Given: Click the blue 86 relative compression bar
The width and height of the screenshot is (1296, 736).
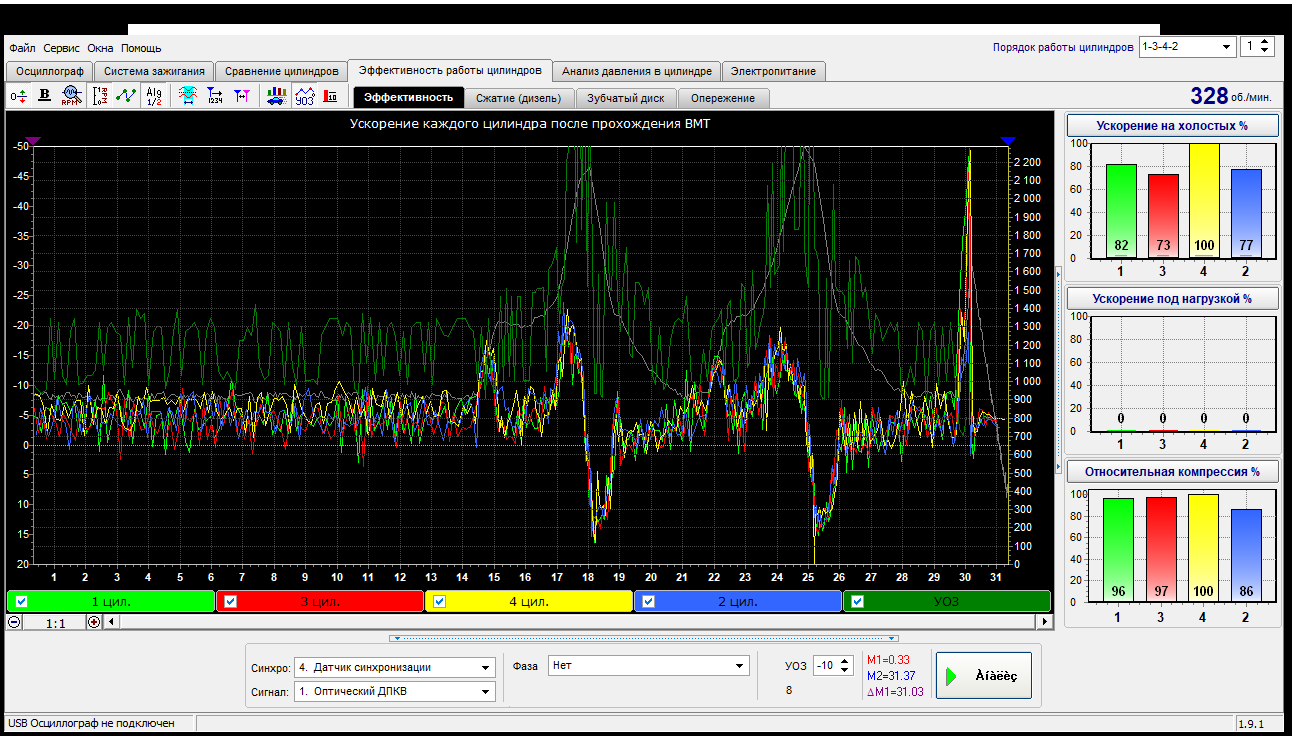Looking at the screenshot, I should pyautogui.click(x=1245, y=555).
